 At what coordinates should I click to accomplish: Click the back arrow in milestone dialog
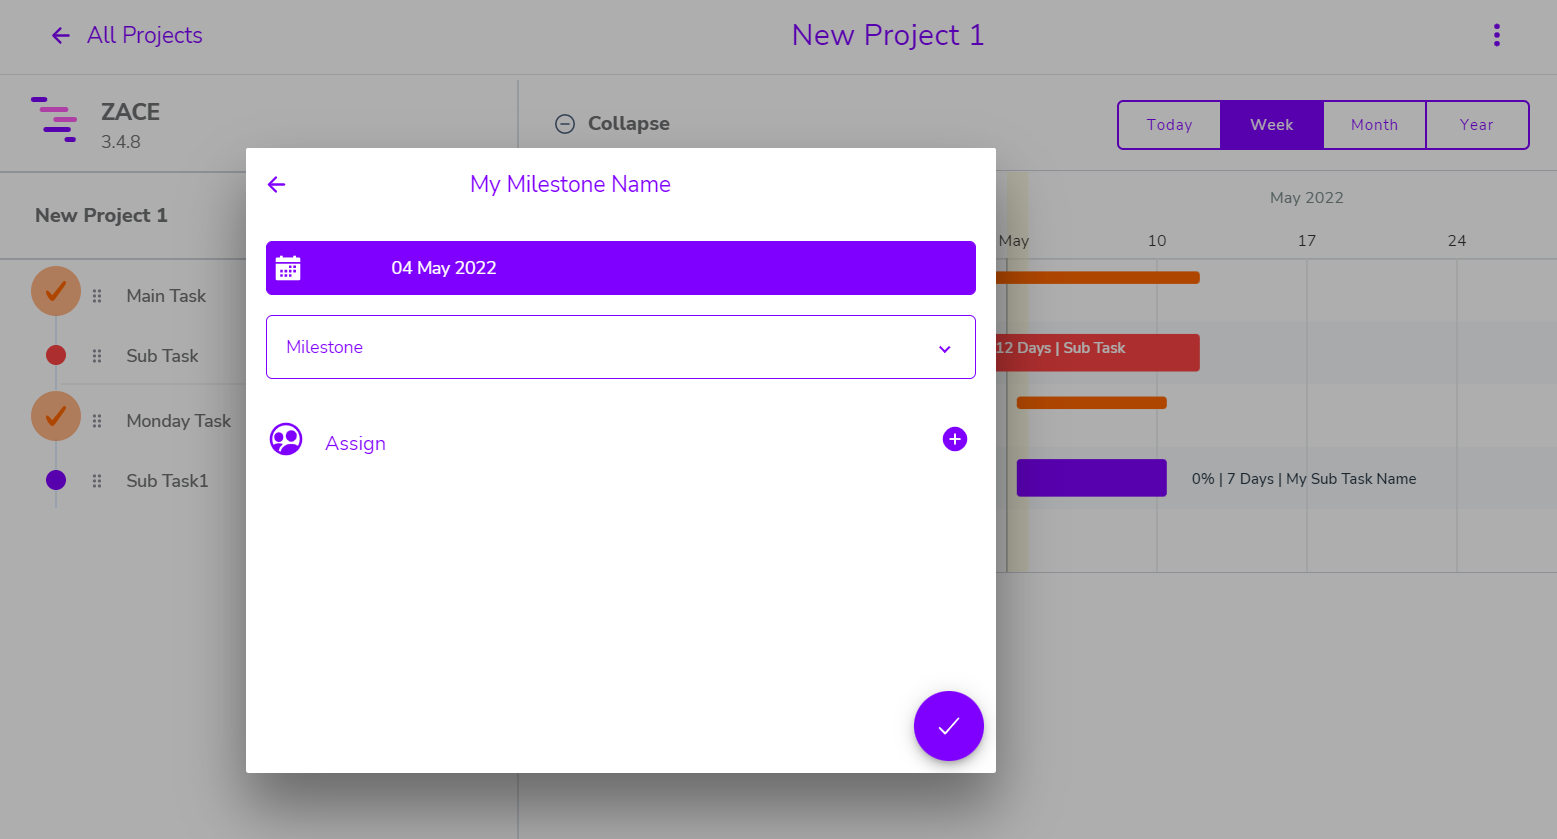click(x=277, y=184)
